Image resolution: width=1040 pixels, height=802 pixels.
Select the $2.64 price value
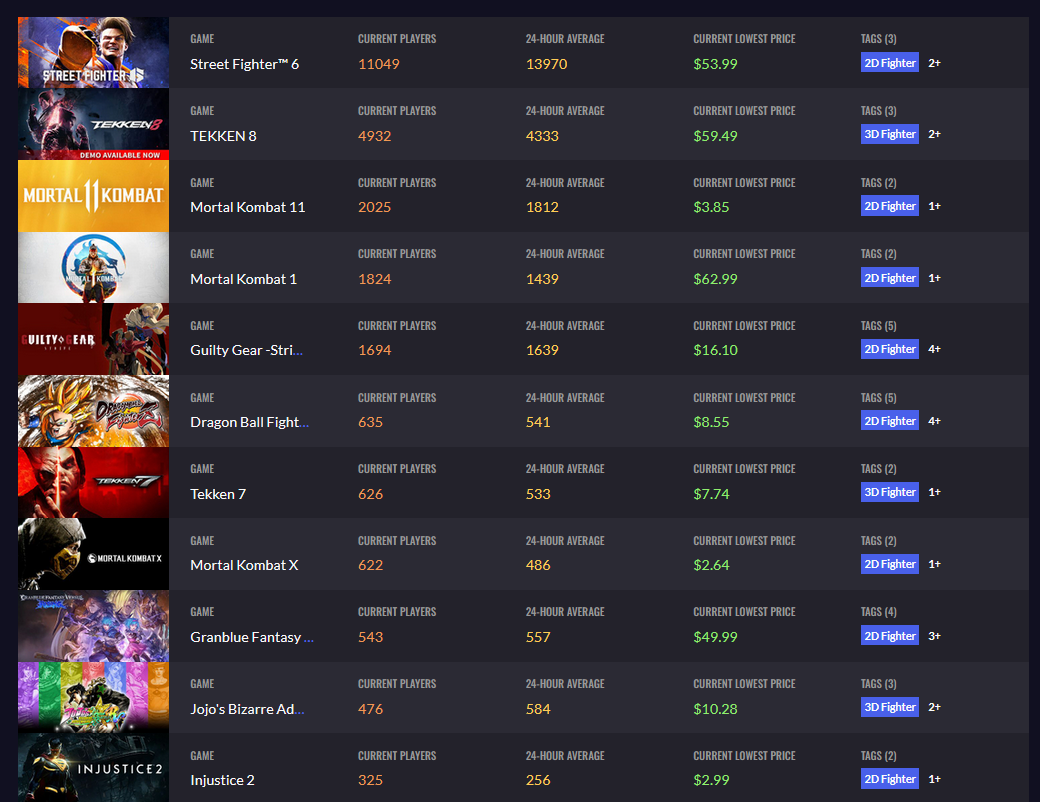pos(711,565)
